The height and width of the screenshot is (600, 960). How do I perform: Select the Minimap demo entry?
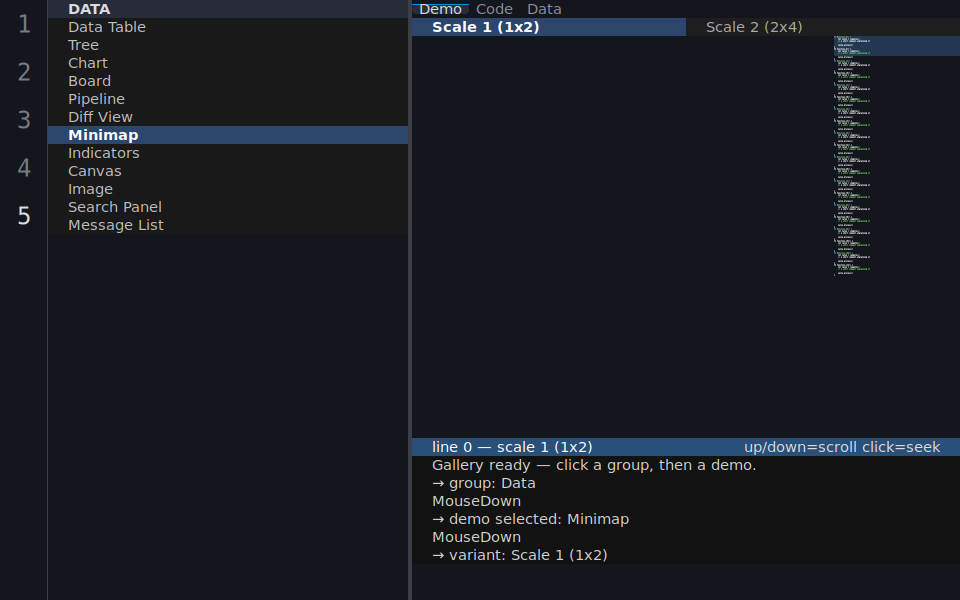[228, 135]
